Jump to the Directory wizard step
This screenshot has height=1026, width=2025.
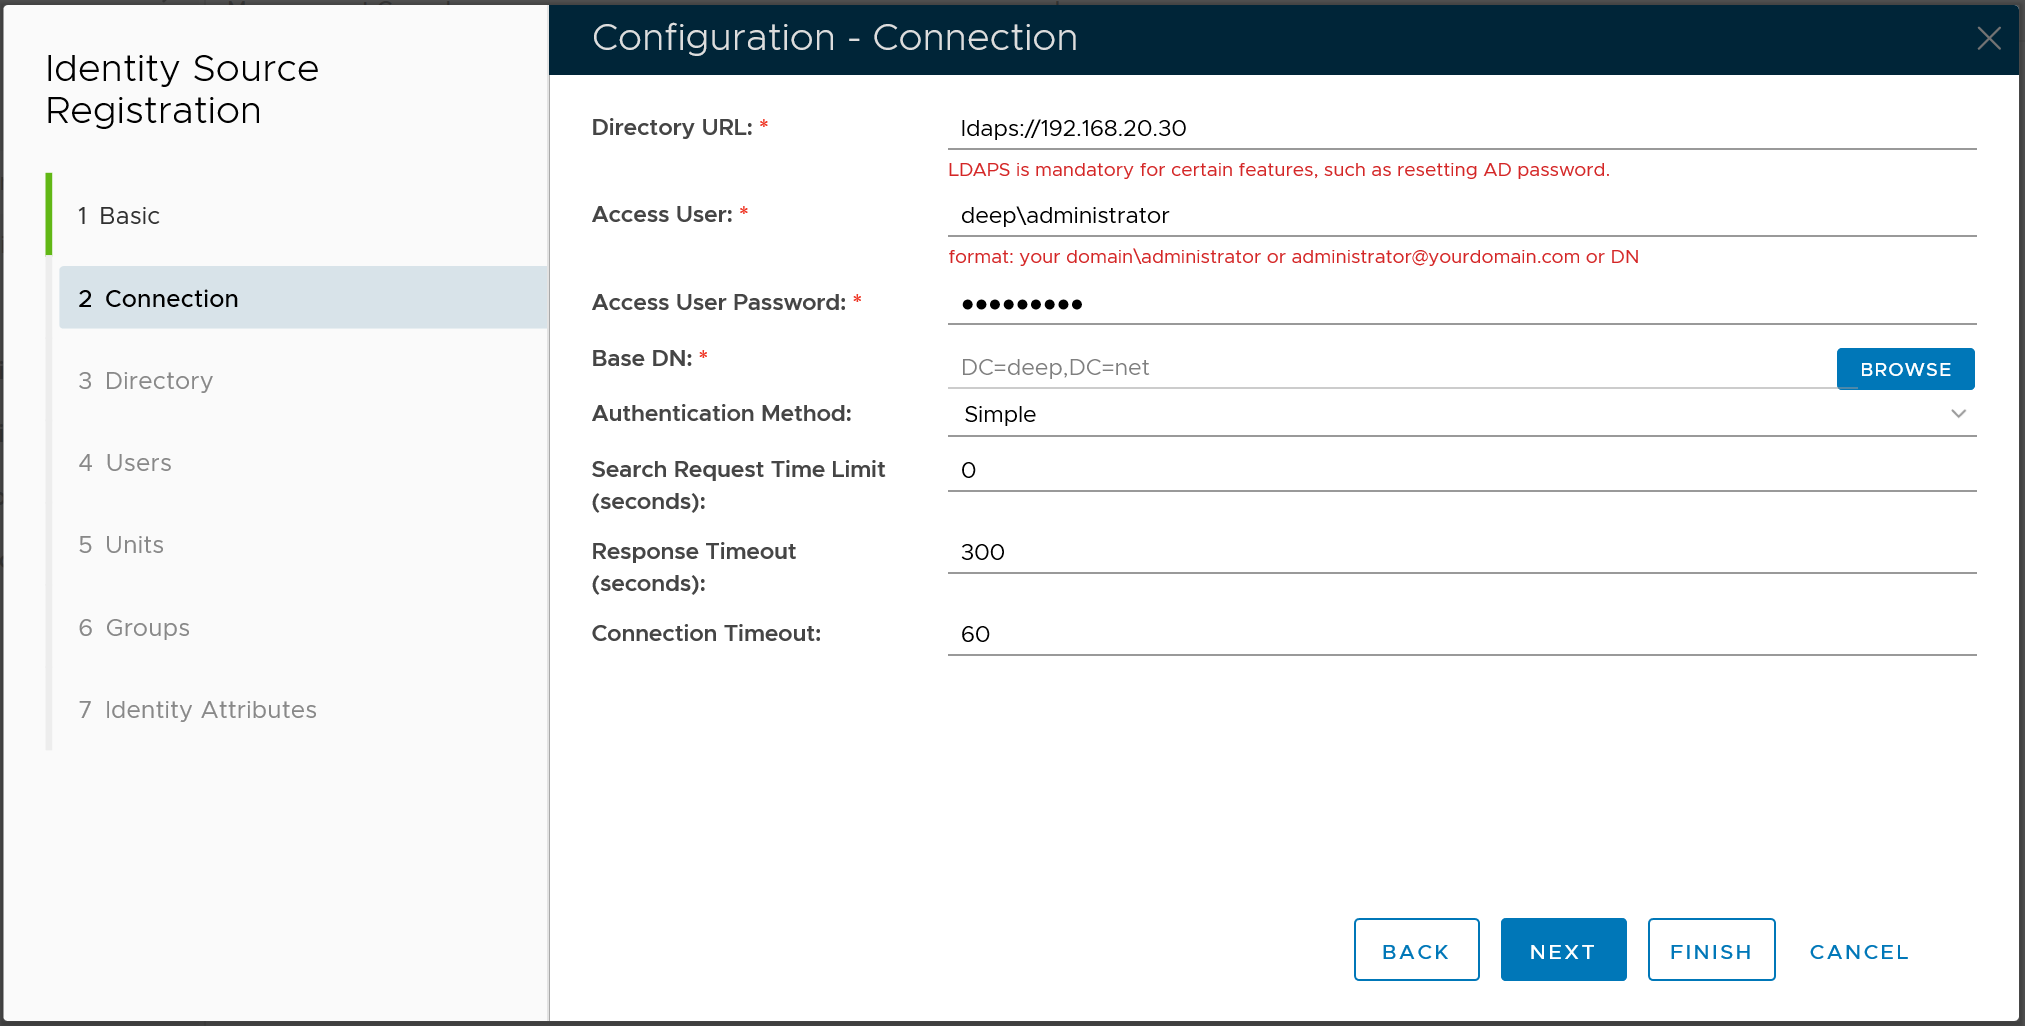(159, 381)
